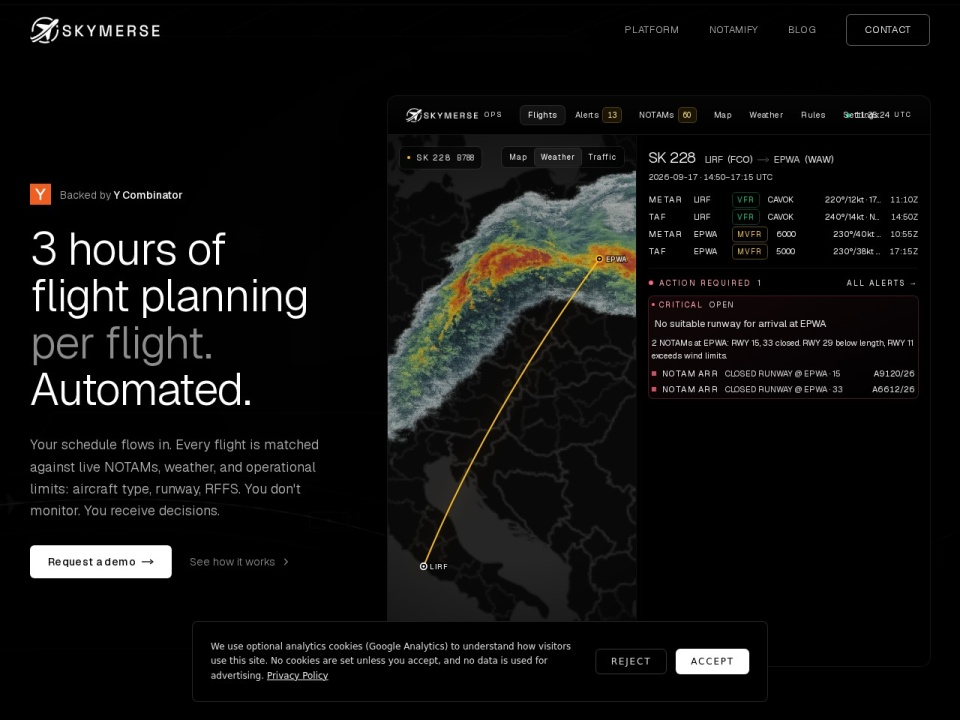Open the Rules tab in the dashboard
This screenshot has height=720, width=960.
(x=813, y=114)
